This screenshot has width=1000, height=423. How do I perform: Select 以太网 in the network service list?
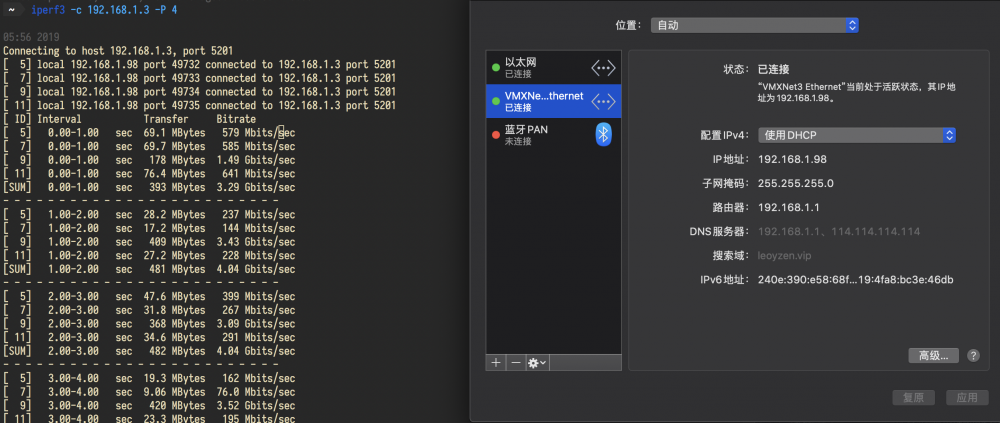(554, 68)
